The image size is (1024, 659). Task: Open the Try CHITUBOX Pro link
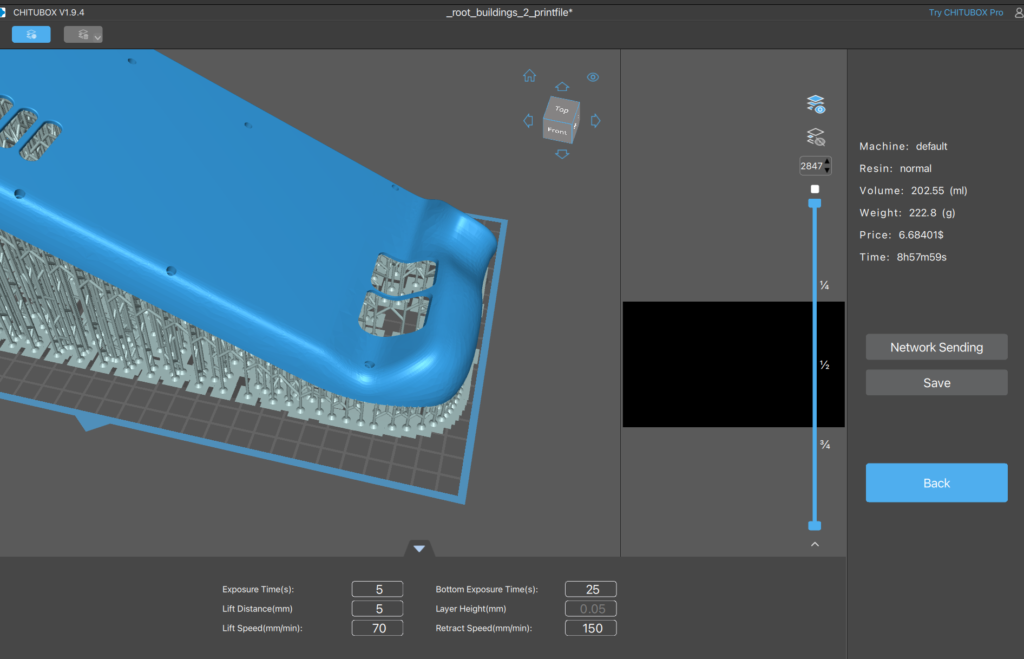[x=966, y=12]
